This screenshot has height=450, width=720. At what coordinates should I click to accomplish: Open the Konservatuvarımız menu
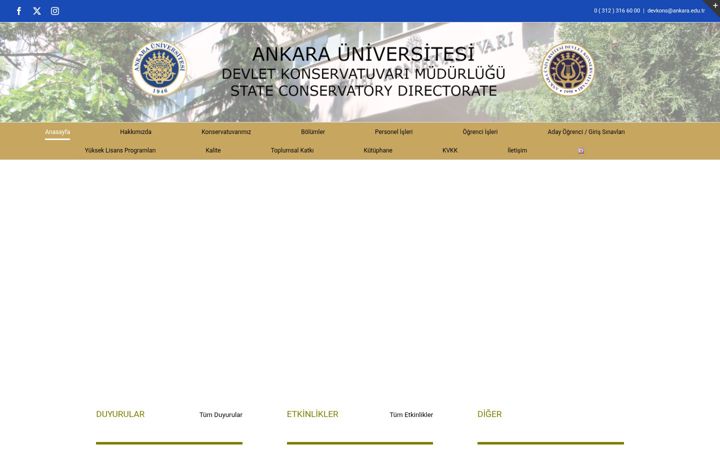[226, 132]
